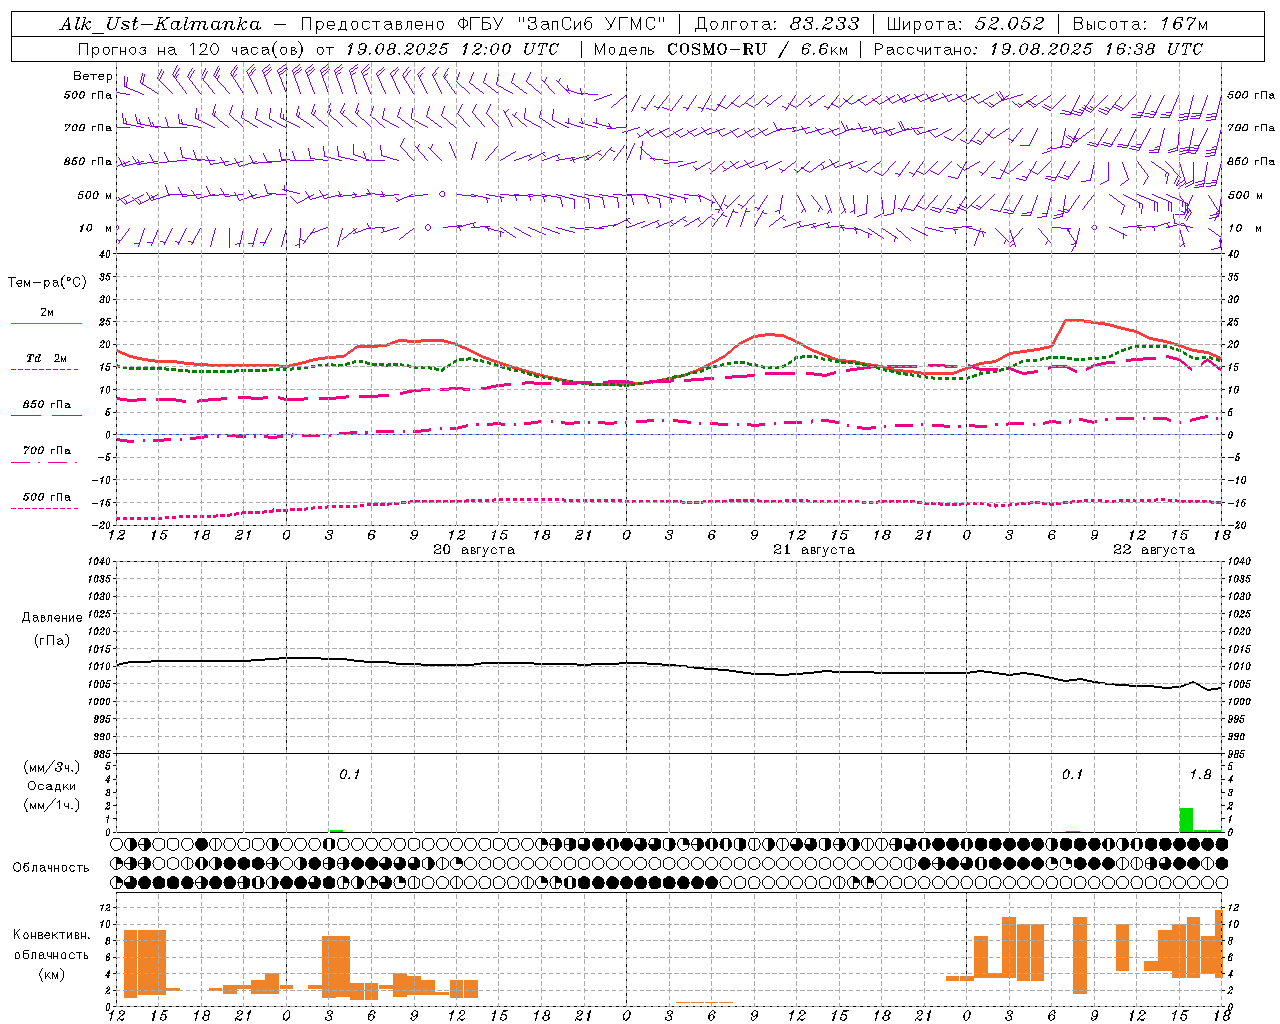Click the 21 августа date label
Viewport: 1280px width, 1024px height.
814,550
